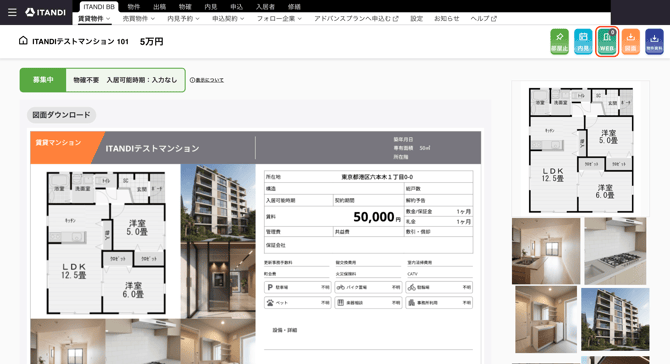
Task: Open the ヘルプ external link
Action: (x=483, y=19)
